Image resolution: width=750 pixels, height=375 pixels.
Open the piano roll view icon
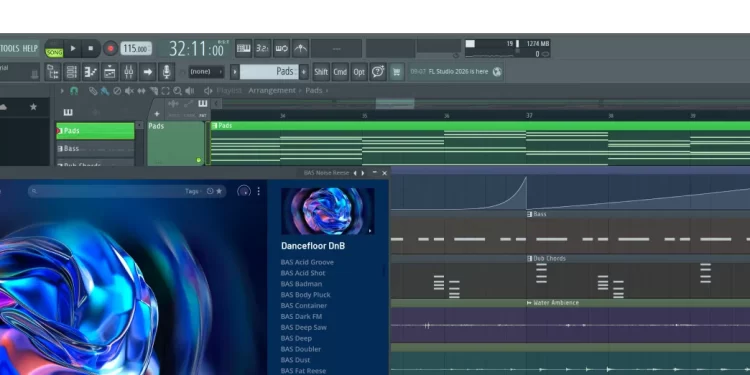[x=90, y=72]
